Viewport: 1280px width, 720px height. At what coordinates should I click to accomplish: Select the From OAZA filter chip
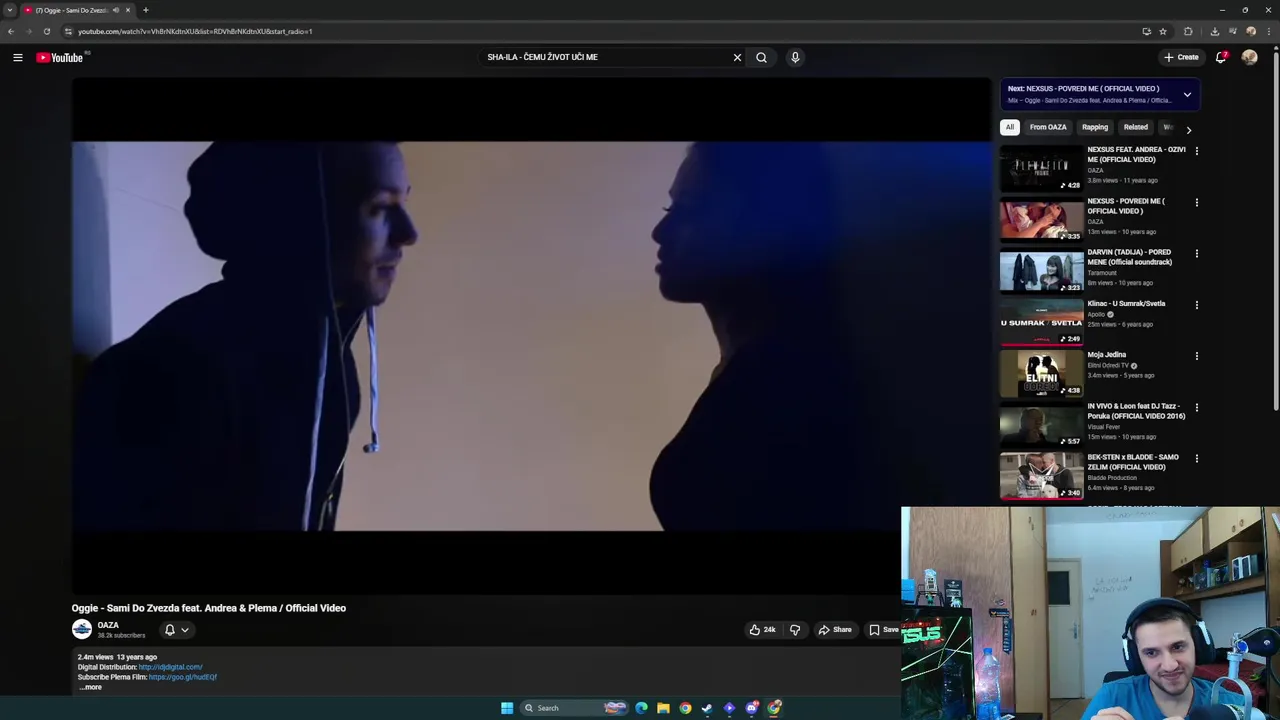pyautogui.click(x=1048, y=128)
